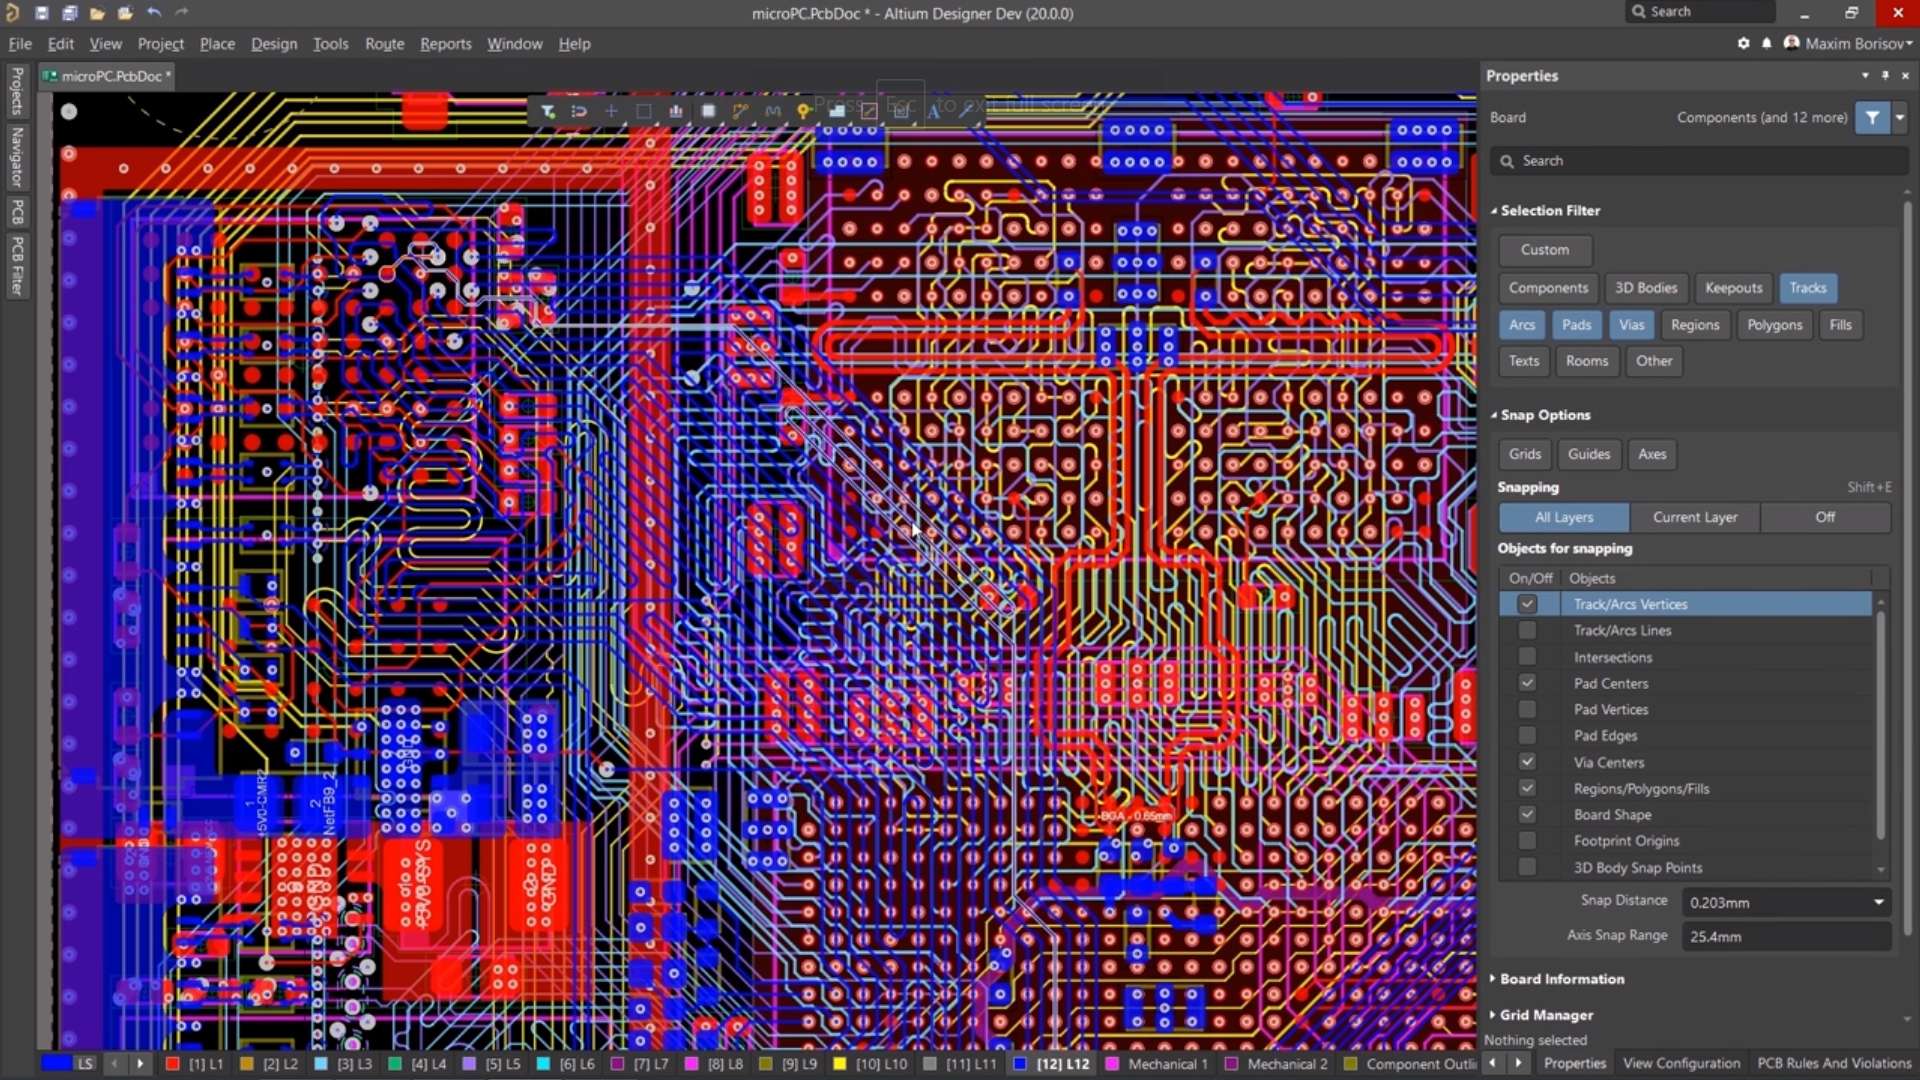Click the Redo arrow icon
1920x1080 pixels.
click(182, 13)
